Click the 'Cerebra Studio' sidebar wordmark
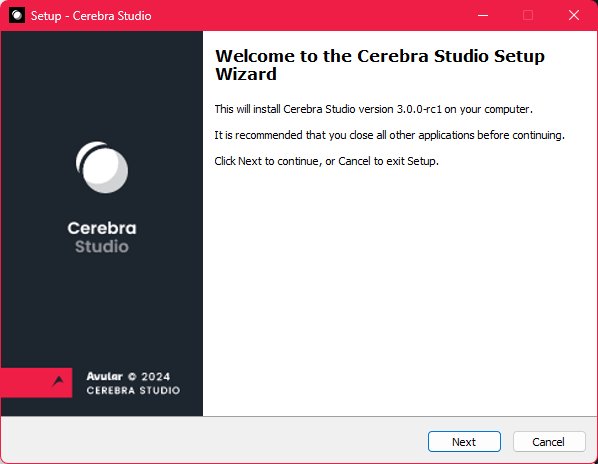 pos(102,237)
